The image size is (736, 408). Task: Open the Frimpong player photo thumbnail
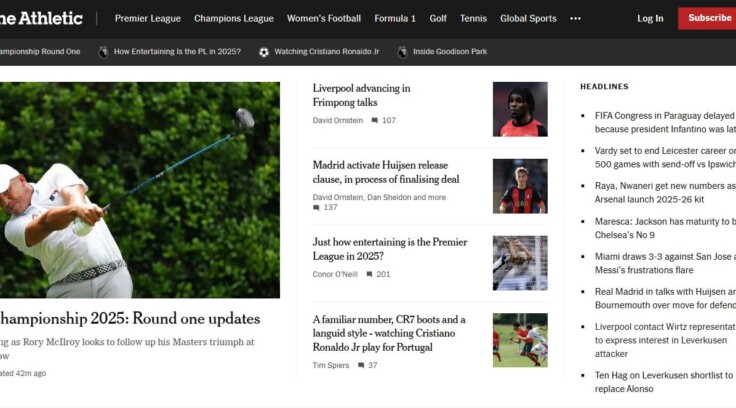[520, 109]
